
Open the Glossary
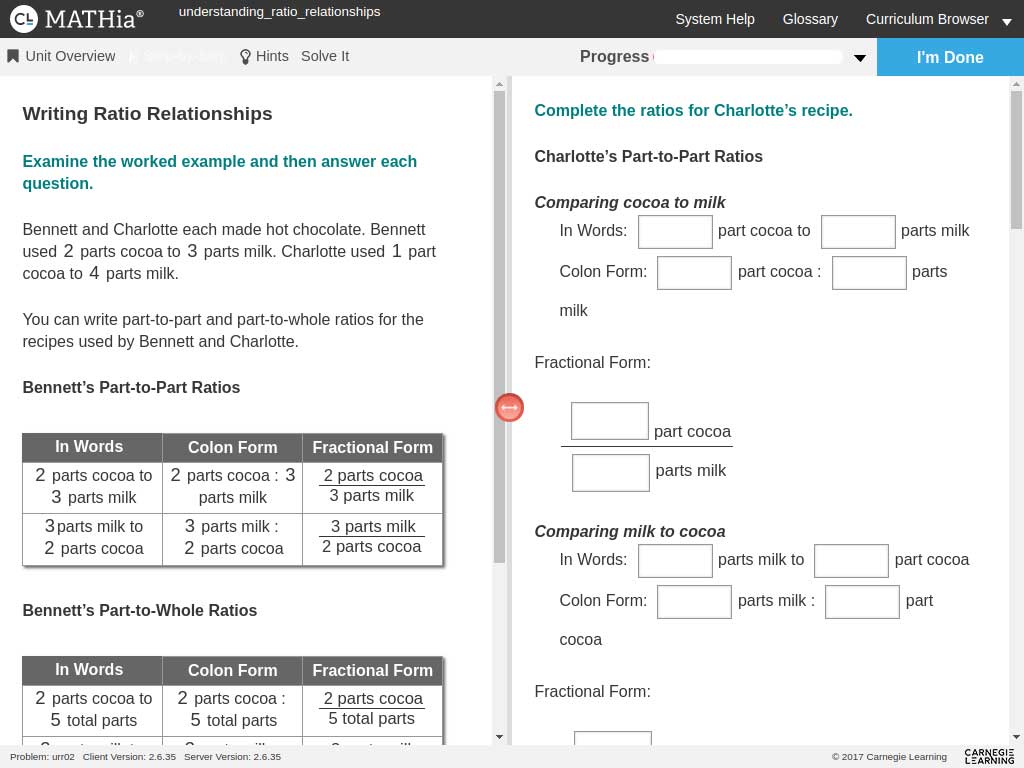click(810, 19)
